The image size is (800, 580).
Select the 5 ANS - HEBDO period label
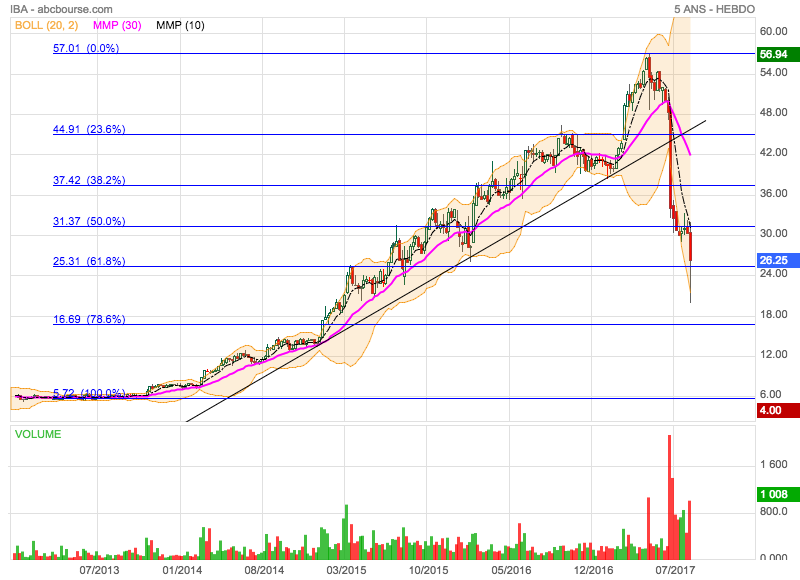714,9
